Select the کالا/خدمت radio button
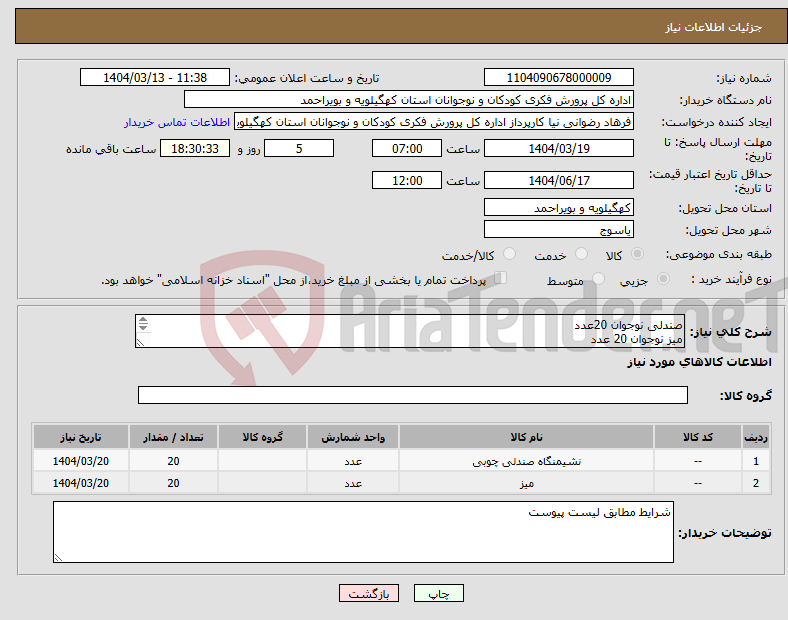This screenshot has width=788, height=620. (x=509, y=254)
